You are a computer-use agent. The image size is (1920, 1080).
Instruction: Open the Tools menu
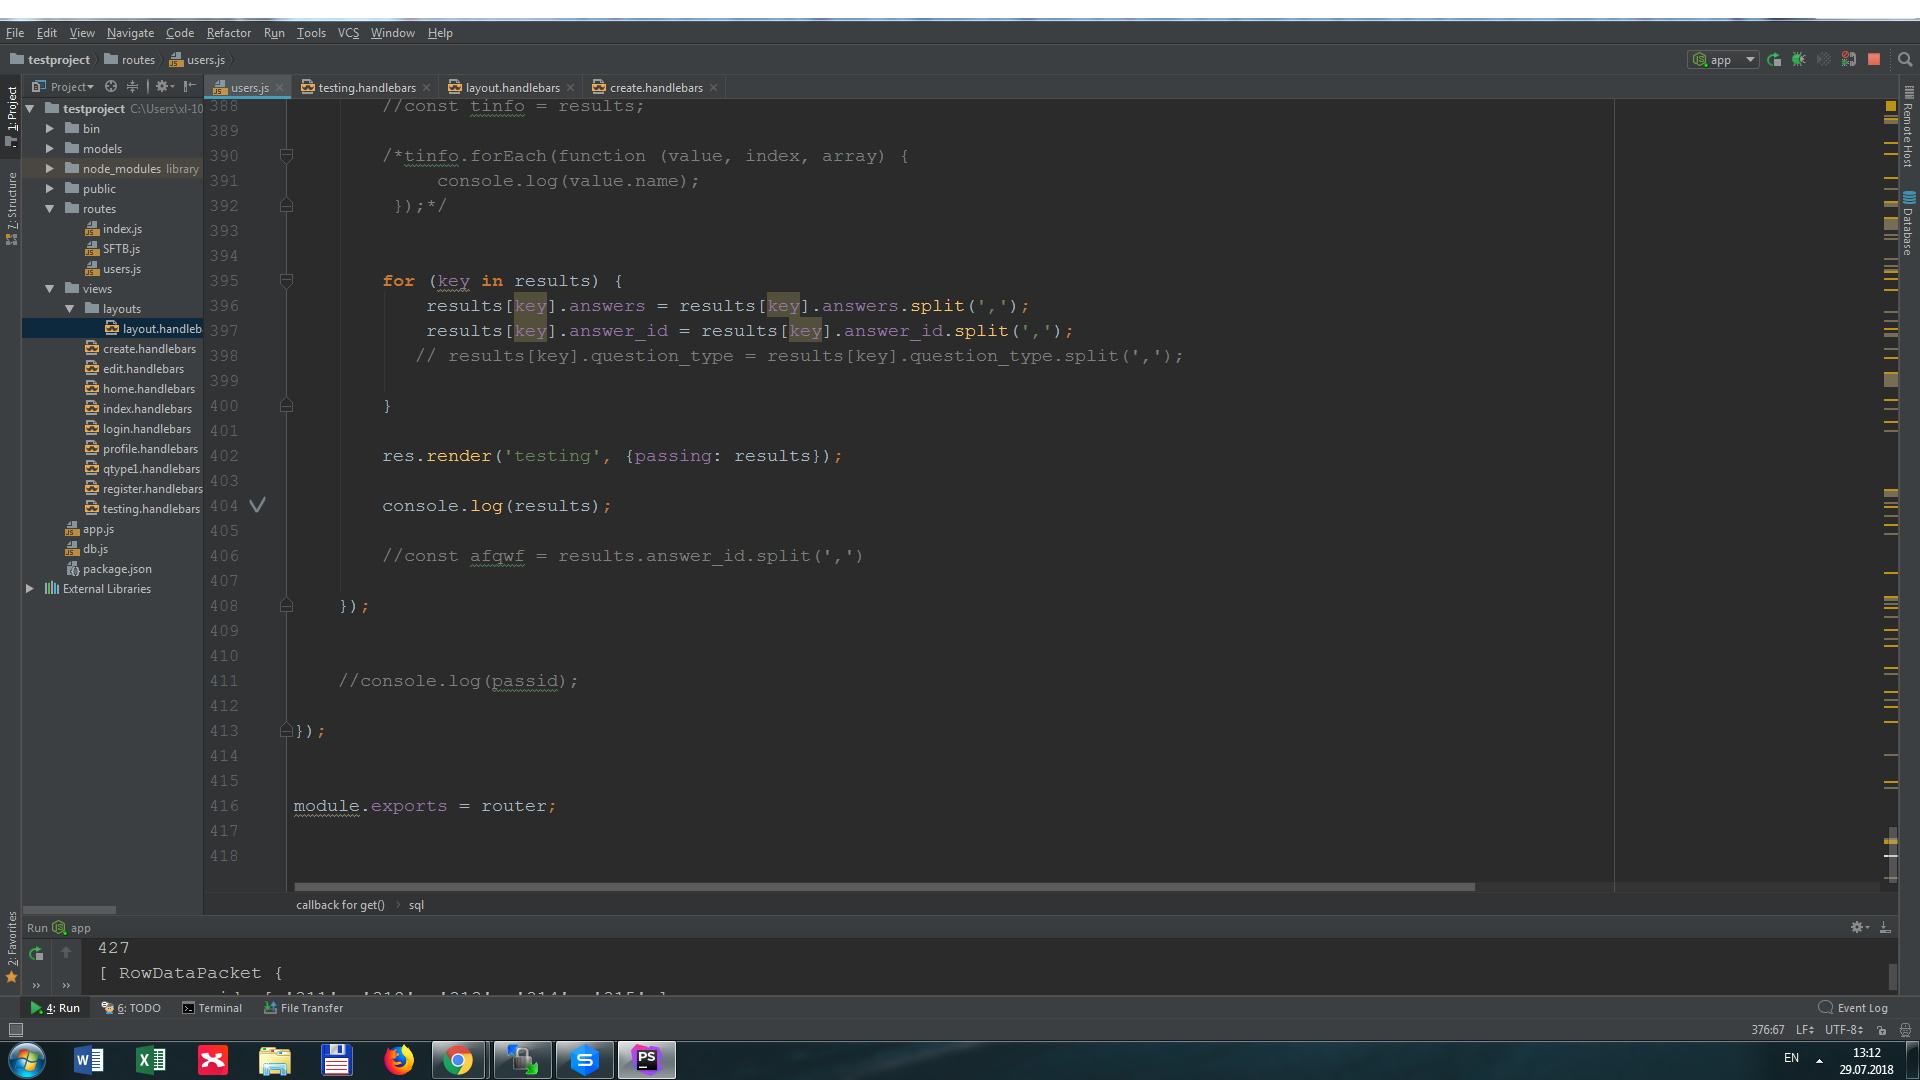coord(311,33)
